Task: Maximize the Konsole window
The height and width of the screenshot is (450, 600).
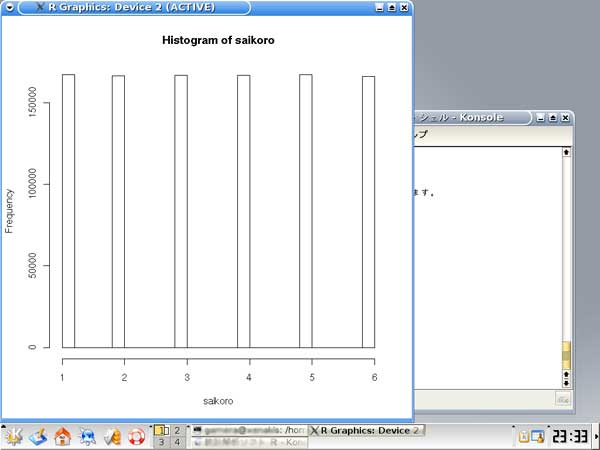Action: pos(553,117)
